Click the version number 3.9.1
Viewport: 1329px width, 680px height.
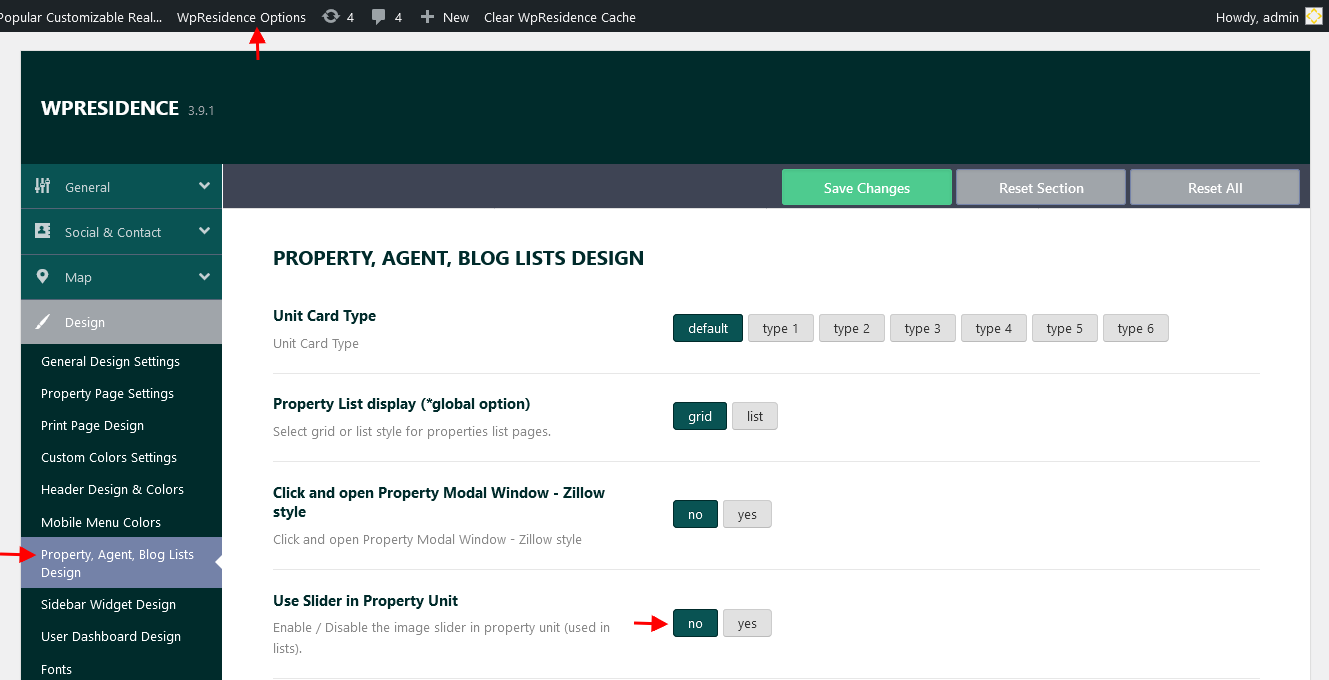(x=201, y=111)
